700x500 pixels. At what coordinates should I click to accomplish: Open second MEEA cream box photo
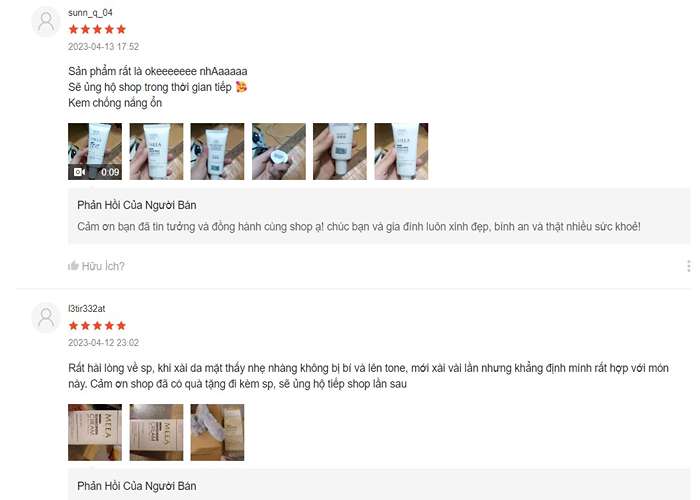coord(156,432)
